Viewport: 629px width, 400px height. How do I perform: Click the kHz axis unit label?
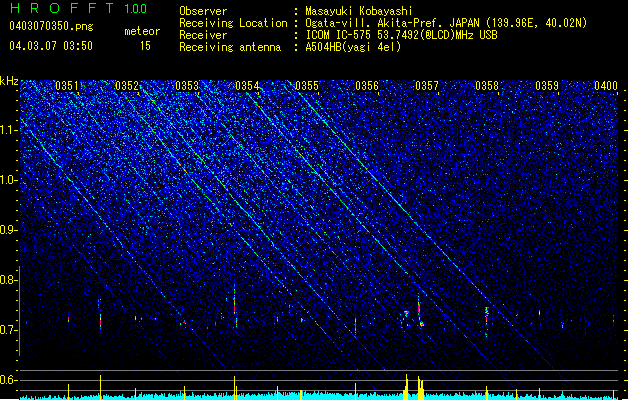point(9,81)
